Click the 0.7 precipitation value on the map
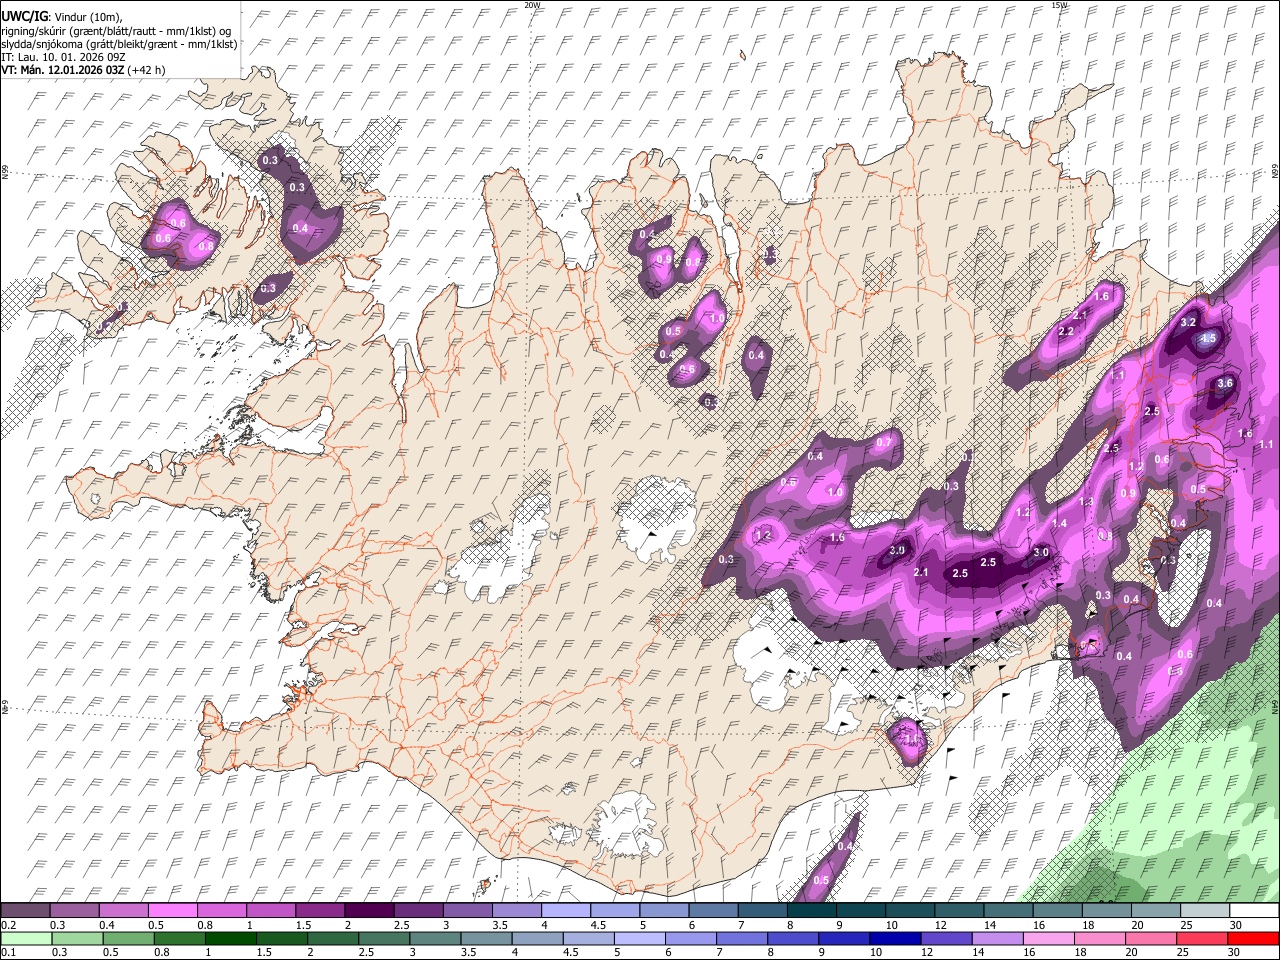 click(x=884, y=442)
